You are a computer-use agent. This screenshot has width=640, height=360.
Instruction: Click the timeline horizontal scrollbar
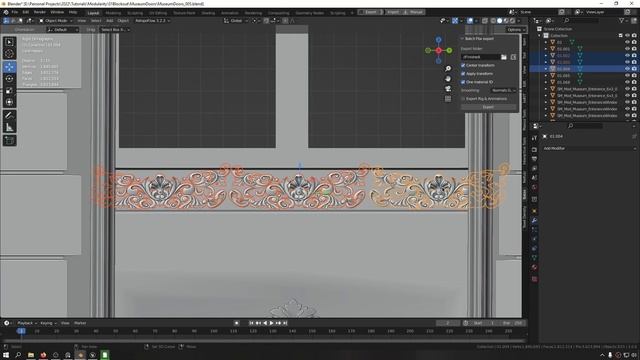click(263, 340)
